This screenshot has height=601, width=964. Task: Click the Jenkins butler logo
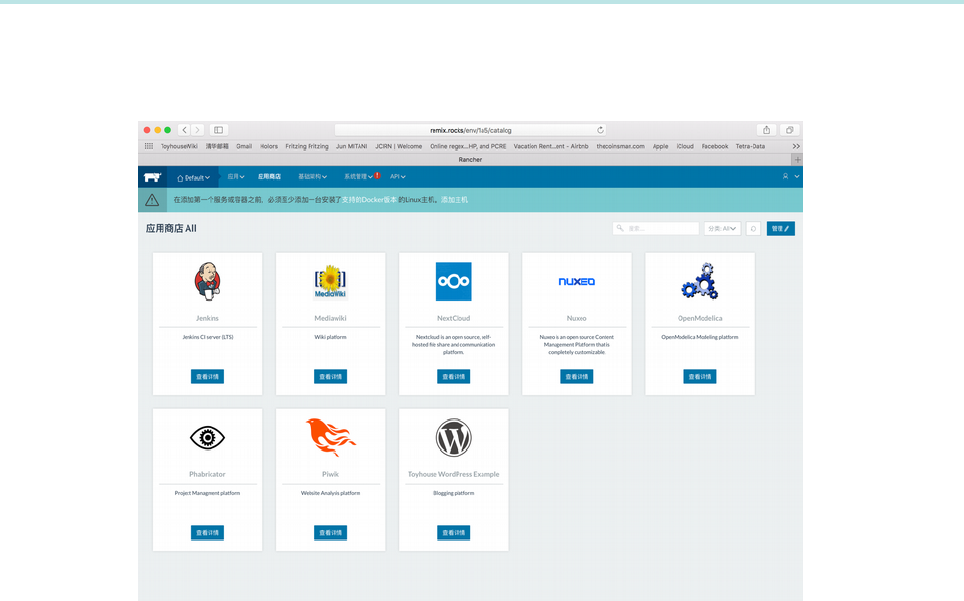(208, 281)
